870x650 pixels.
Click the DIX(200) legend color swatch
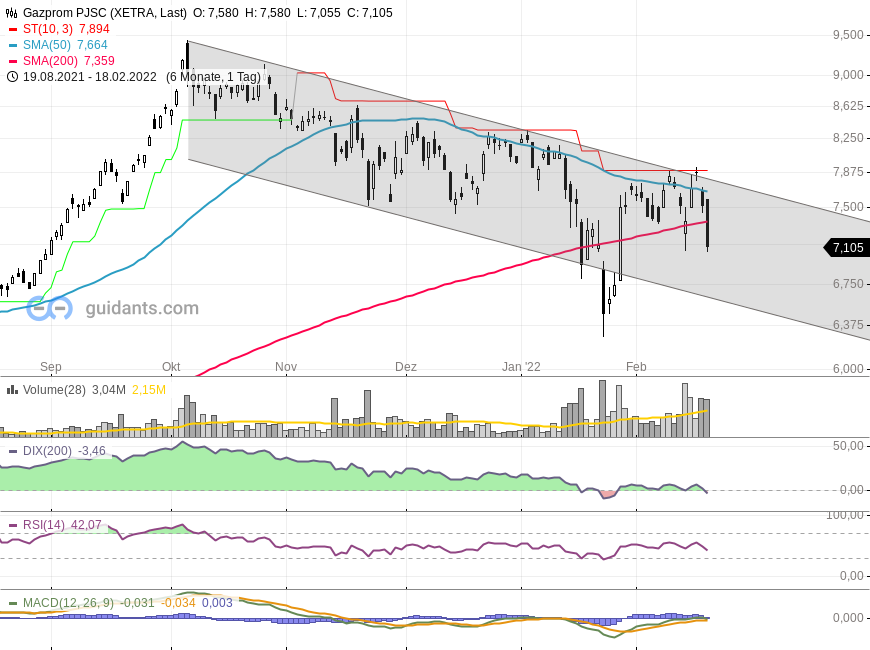click(13, 451)
